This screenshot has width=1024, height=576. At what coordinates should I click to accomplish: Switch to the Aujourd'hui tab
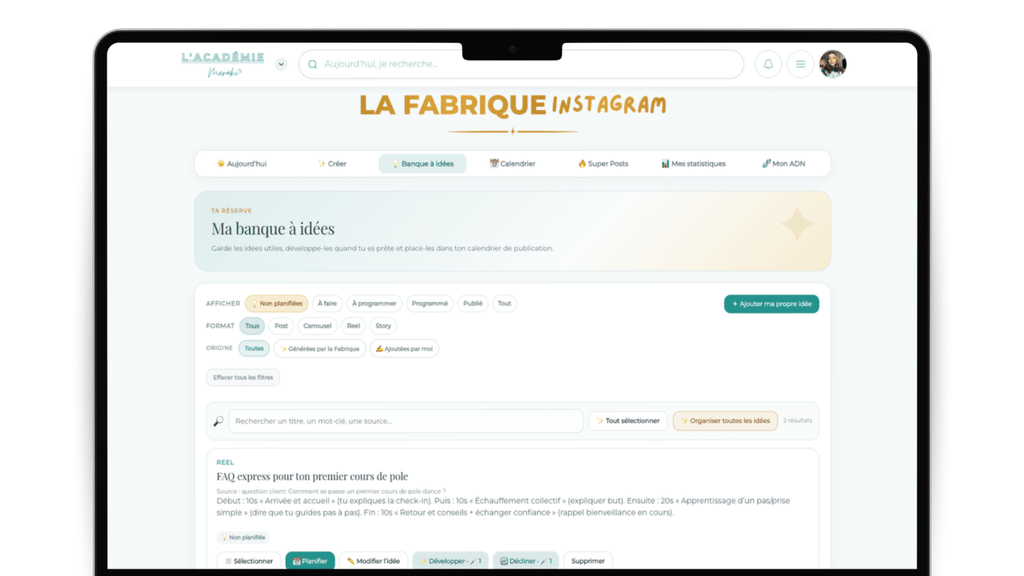point(242,164)
